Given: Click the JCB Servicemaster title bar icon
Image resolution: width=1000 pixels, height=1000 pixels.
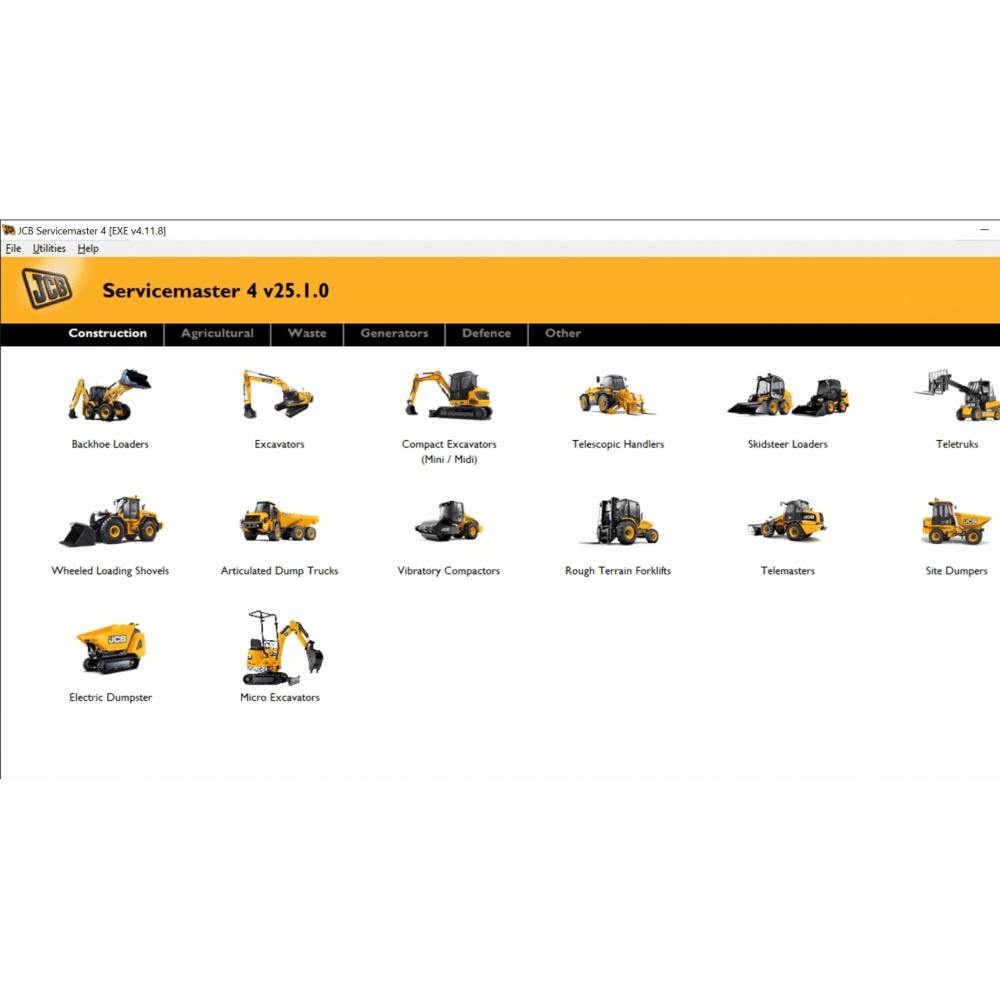Looking at the screenshot, I should [8, 230].
